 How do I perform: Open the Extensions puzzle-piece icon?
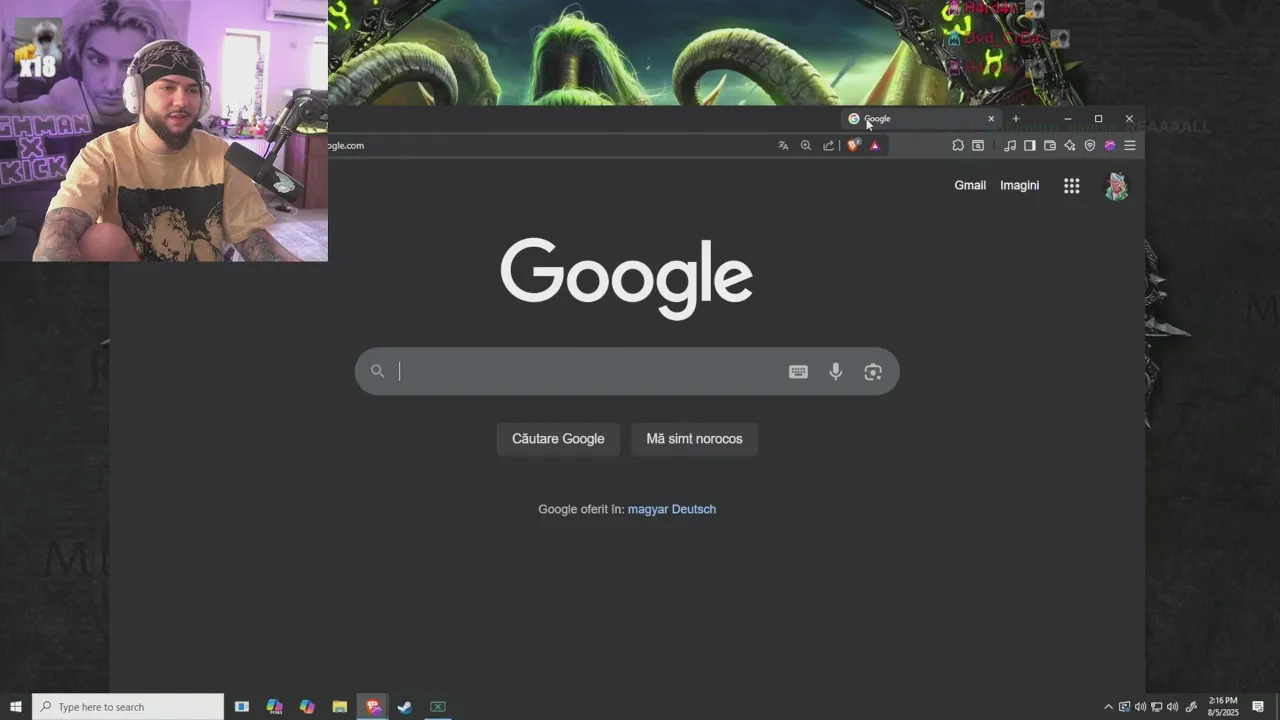[x=958, y=146]
